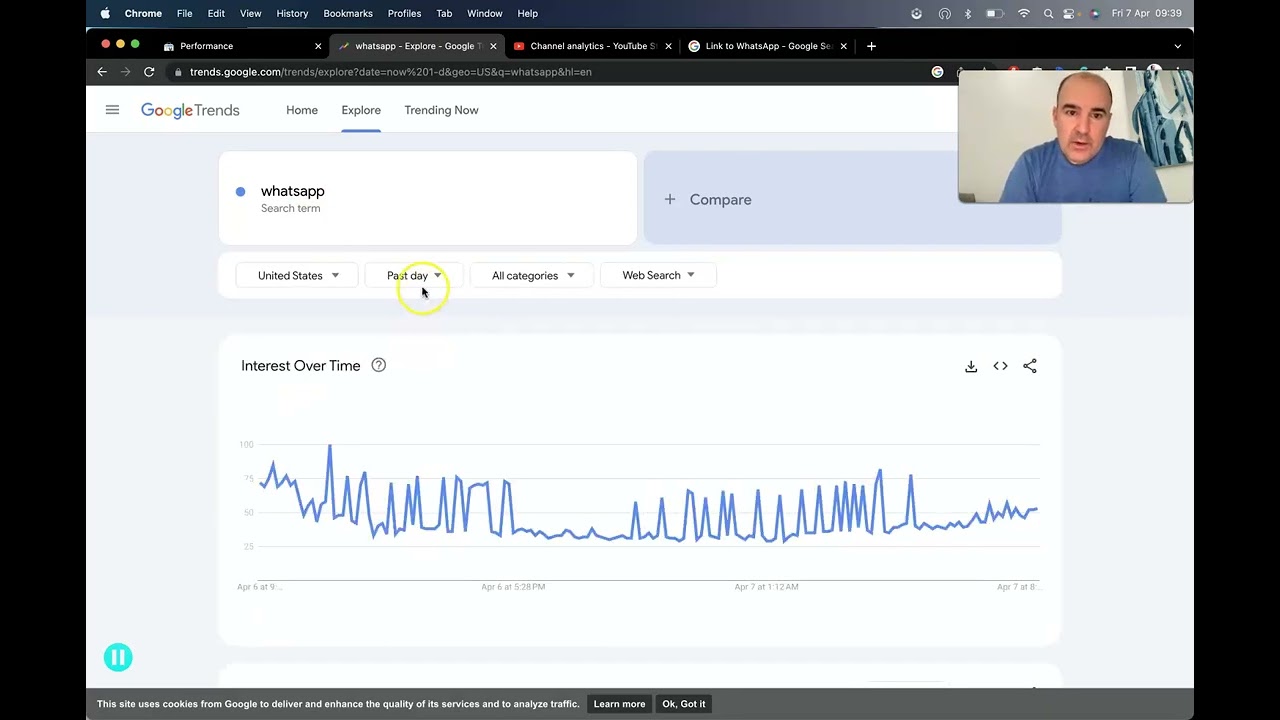
Task: Close the Channel analytics YouTube tab
Action: [668, 46]
